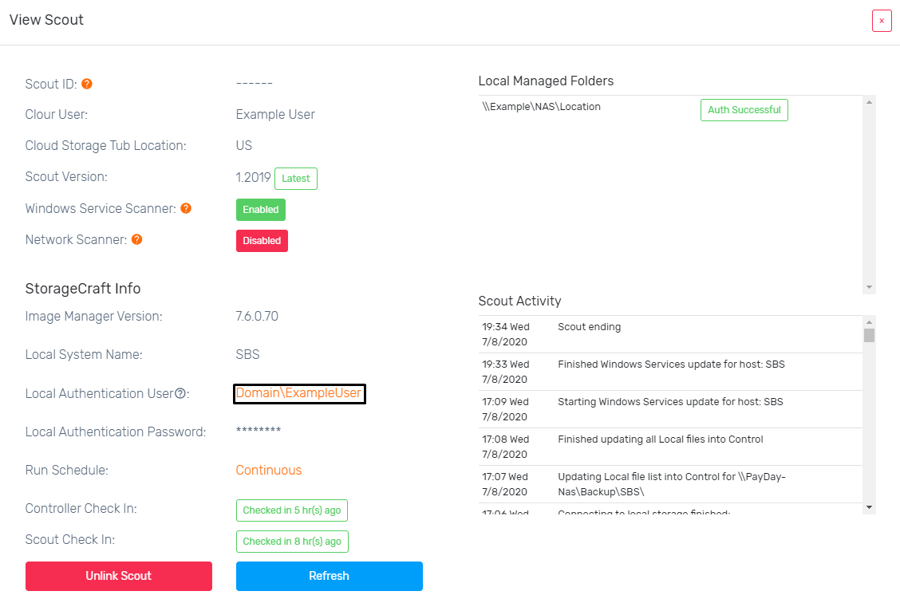The image size is (900, 599).
Task: Click the Scout Check In status badge
Action: (291, 541)
